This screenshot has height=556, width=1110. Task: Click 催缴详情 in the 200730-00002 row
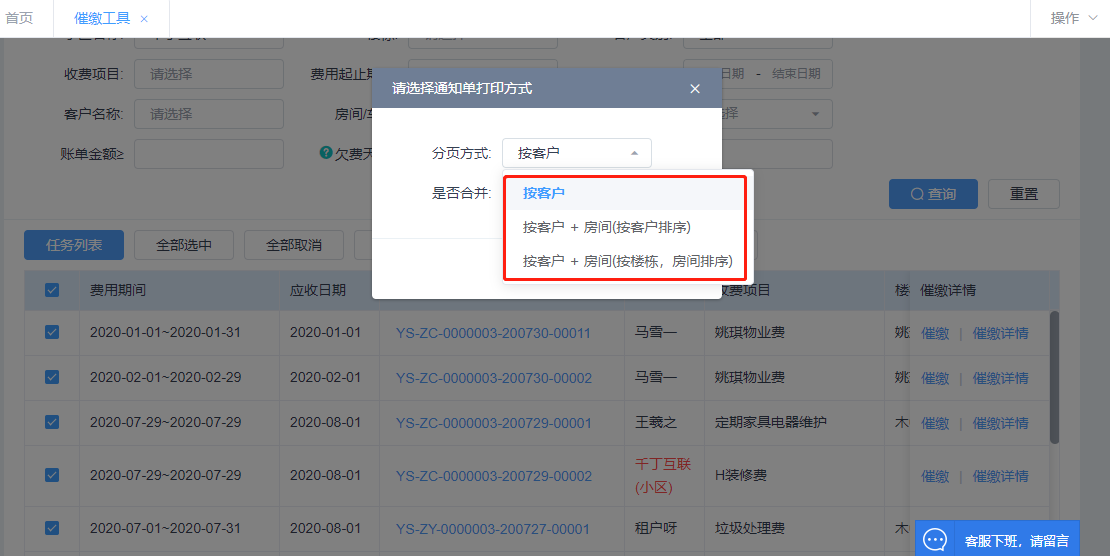(1000, 378)
